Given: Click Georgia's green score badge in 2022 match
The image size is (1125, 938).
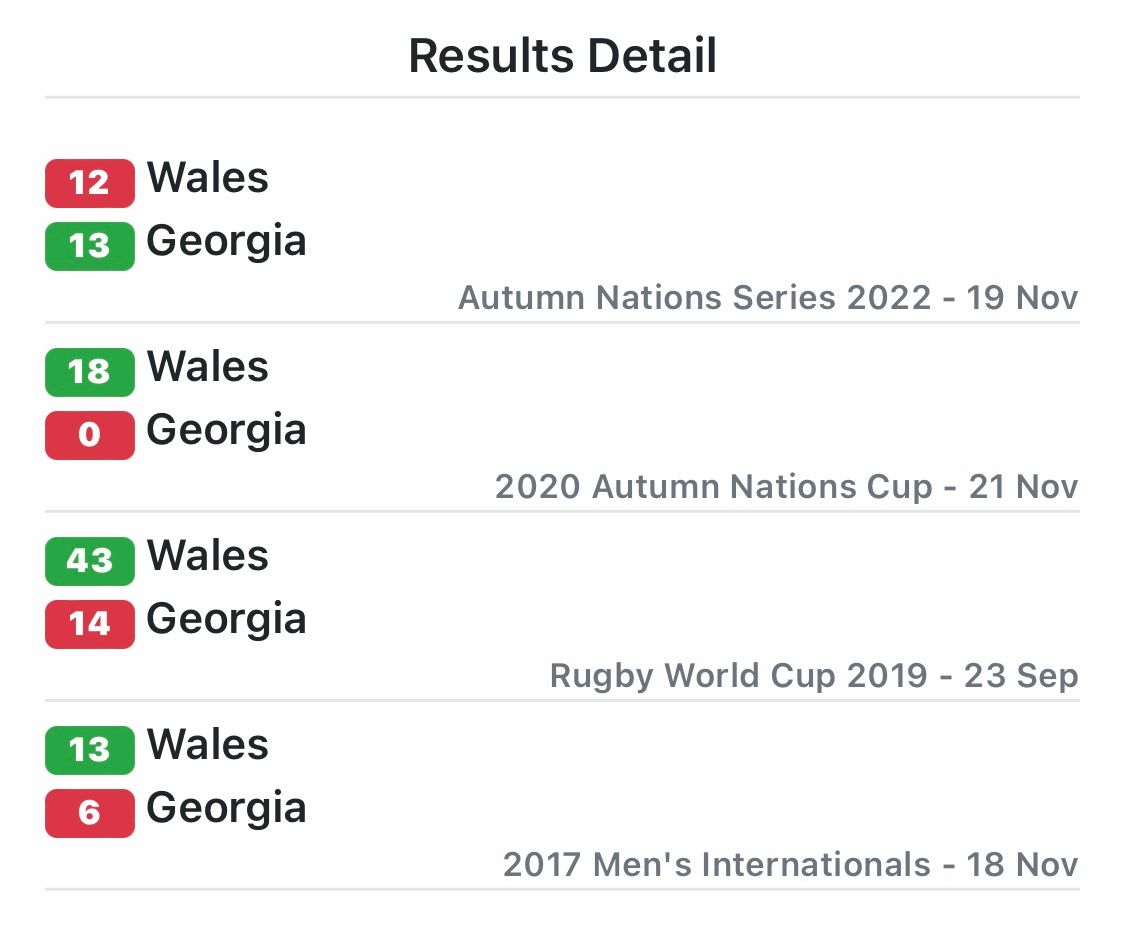Looking at the screenshot, I should click(89, 246).
